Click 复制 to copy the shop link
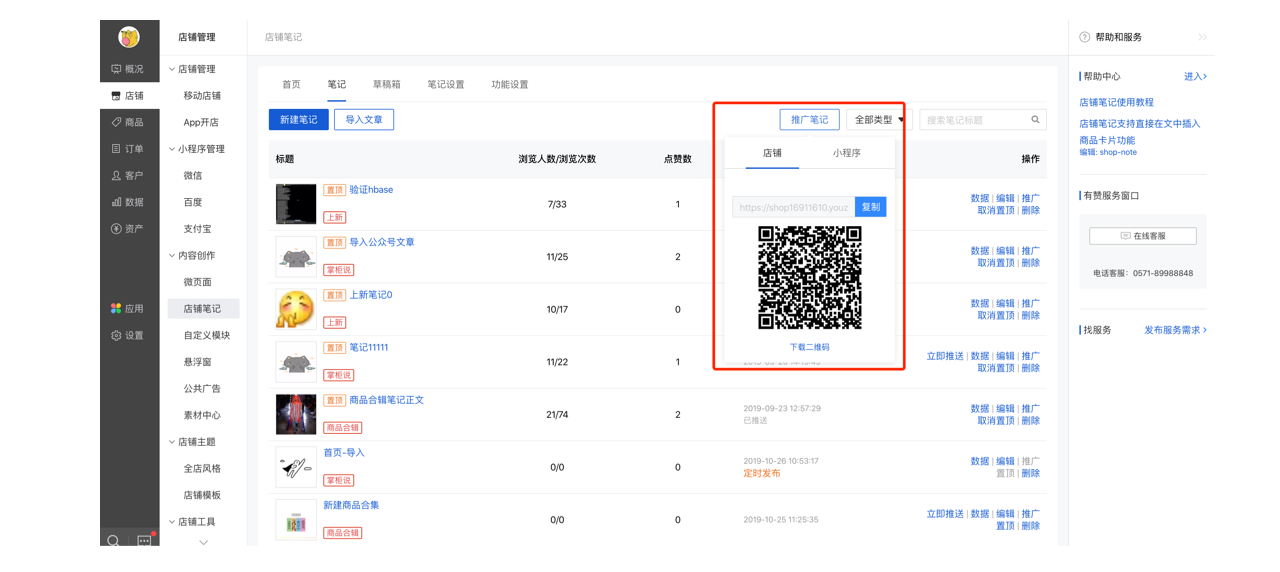 pos(871,207)
